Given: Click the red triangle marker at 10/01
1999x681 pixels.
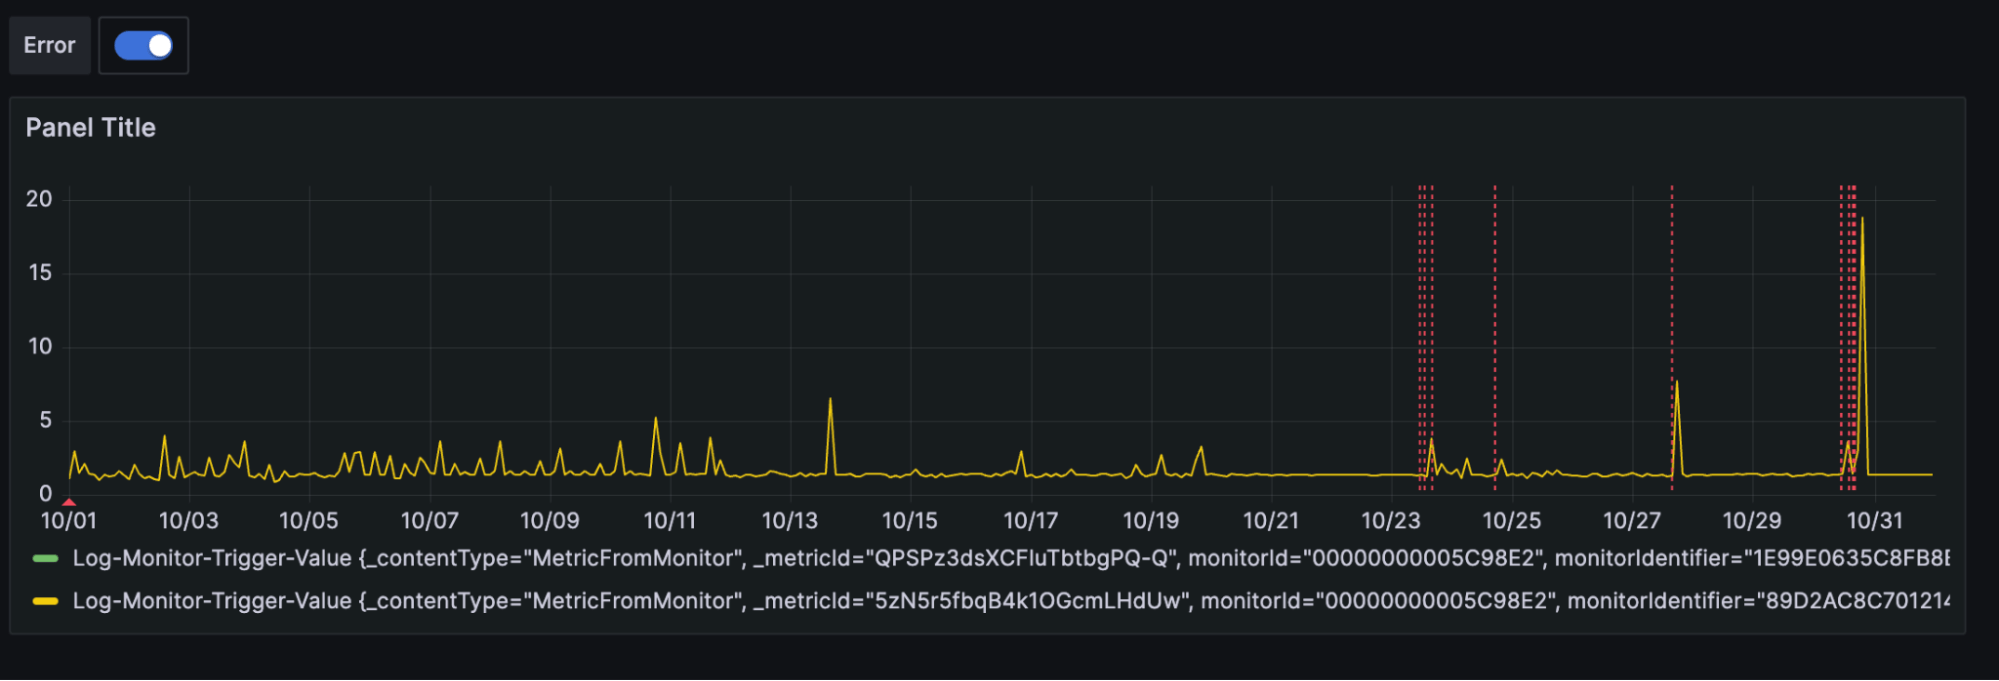Looking at the screenshot, I should (x=69, y=501).
